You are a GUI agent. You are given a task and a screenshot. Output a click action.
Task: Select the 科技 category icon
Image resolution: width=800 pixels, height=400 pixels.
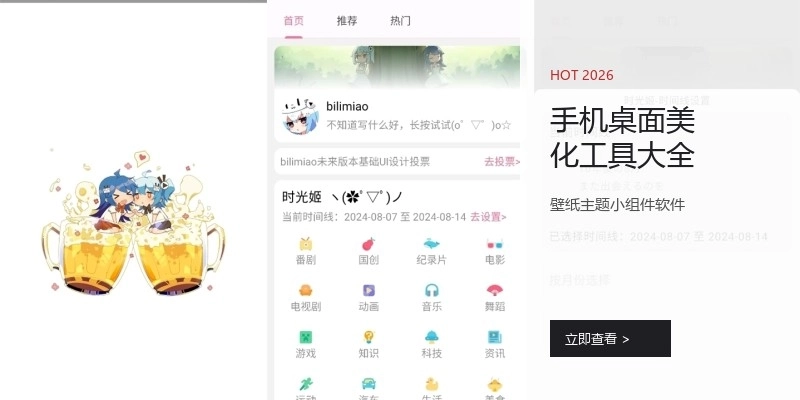432,337
